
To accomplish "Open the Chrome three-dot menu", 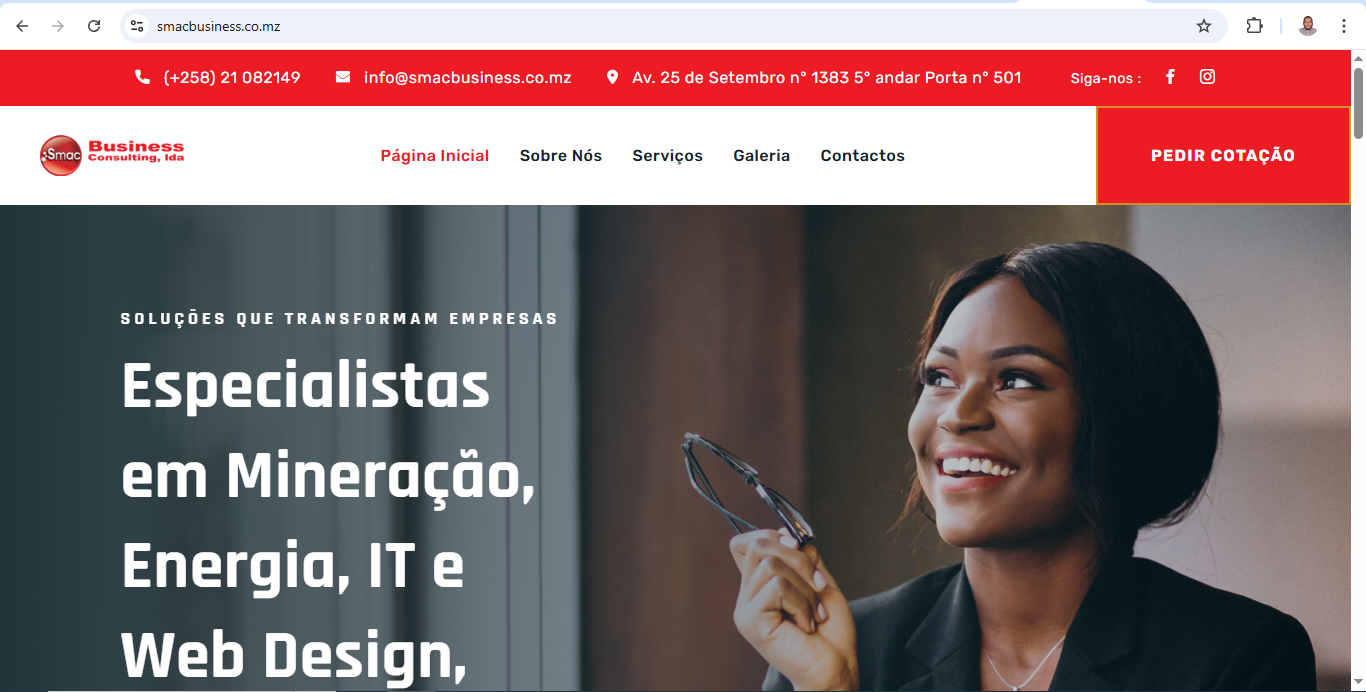I will 1344,26.
